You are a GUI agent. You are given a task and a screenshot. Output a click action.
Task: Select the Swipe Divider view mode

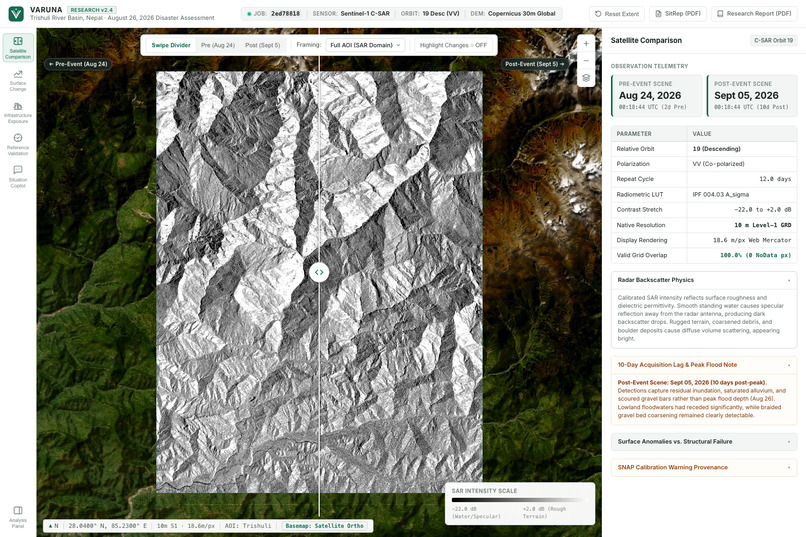[171, 45]
